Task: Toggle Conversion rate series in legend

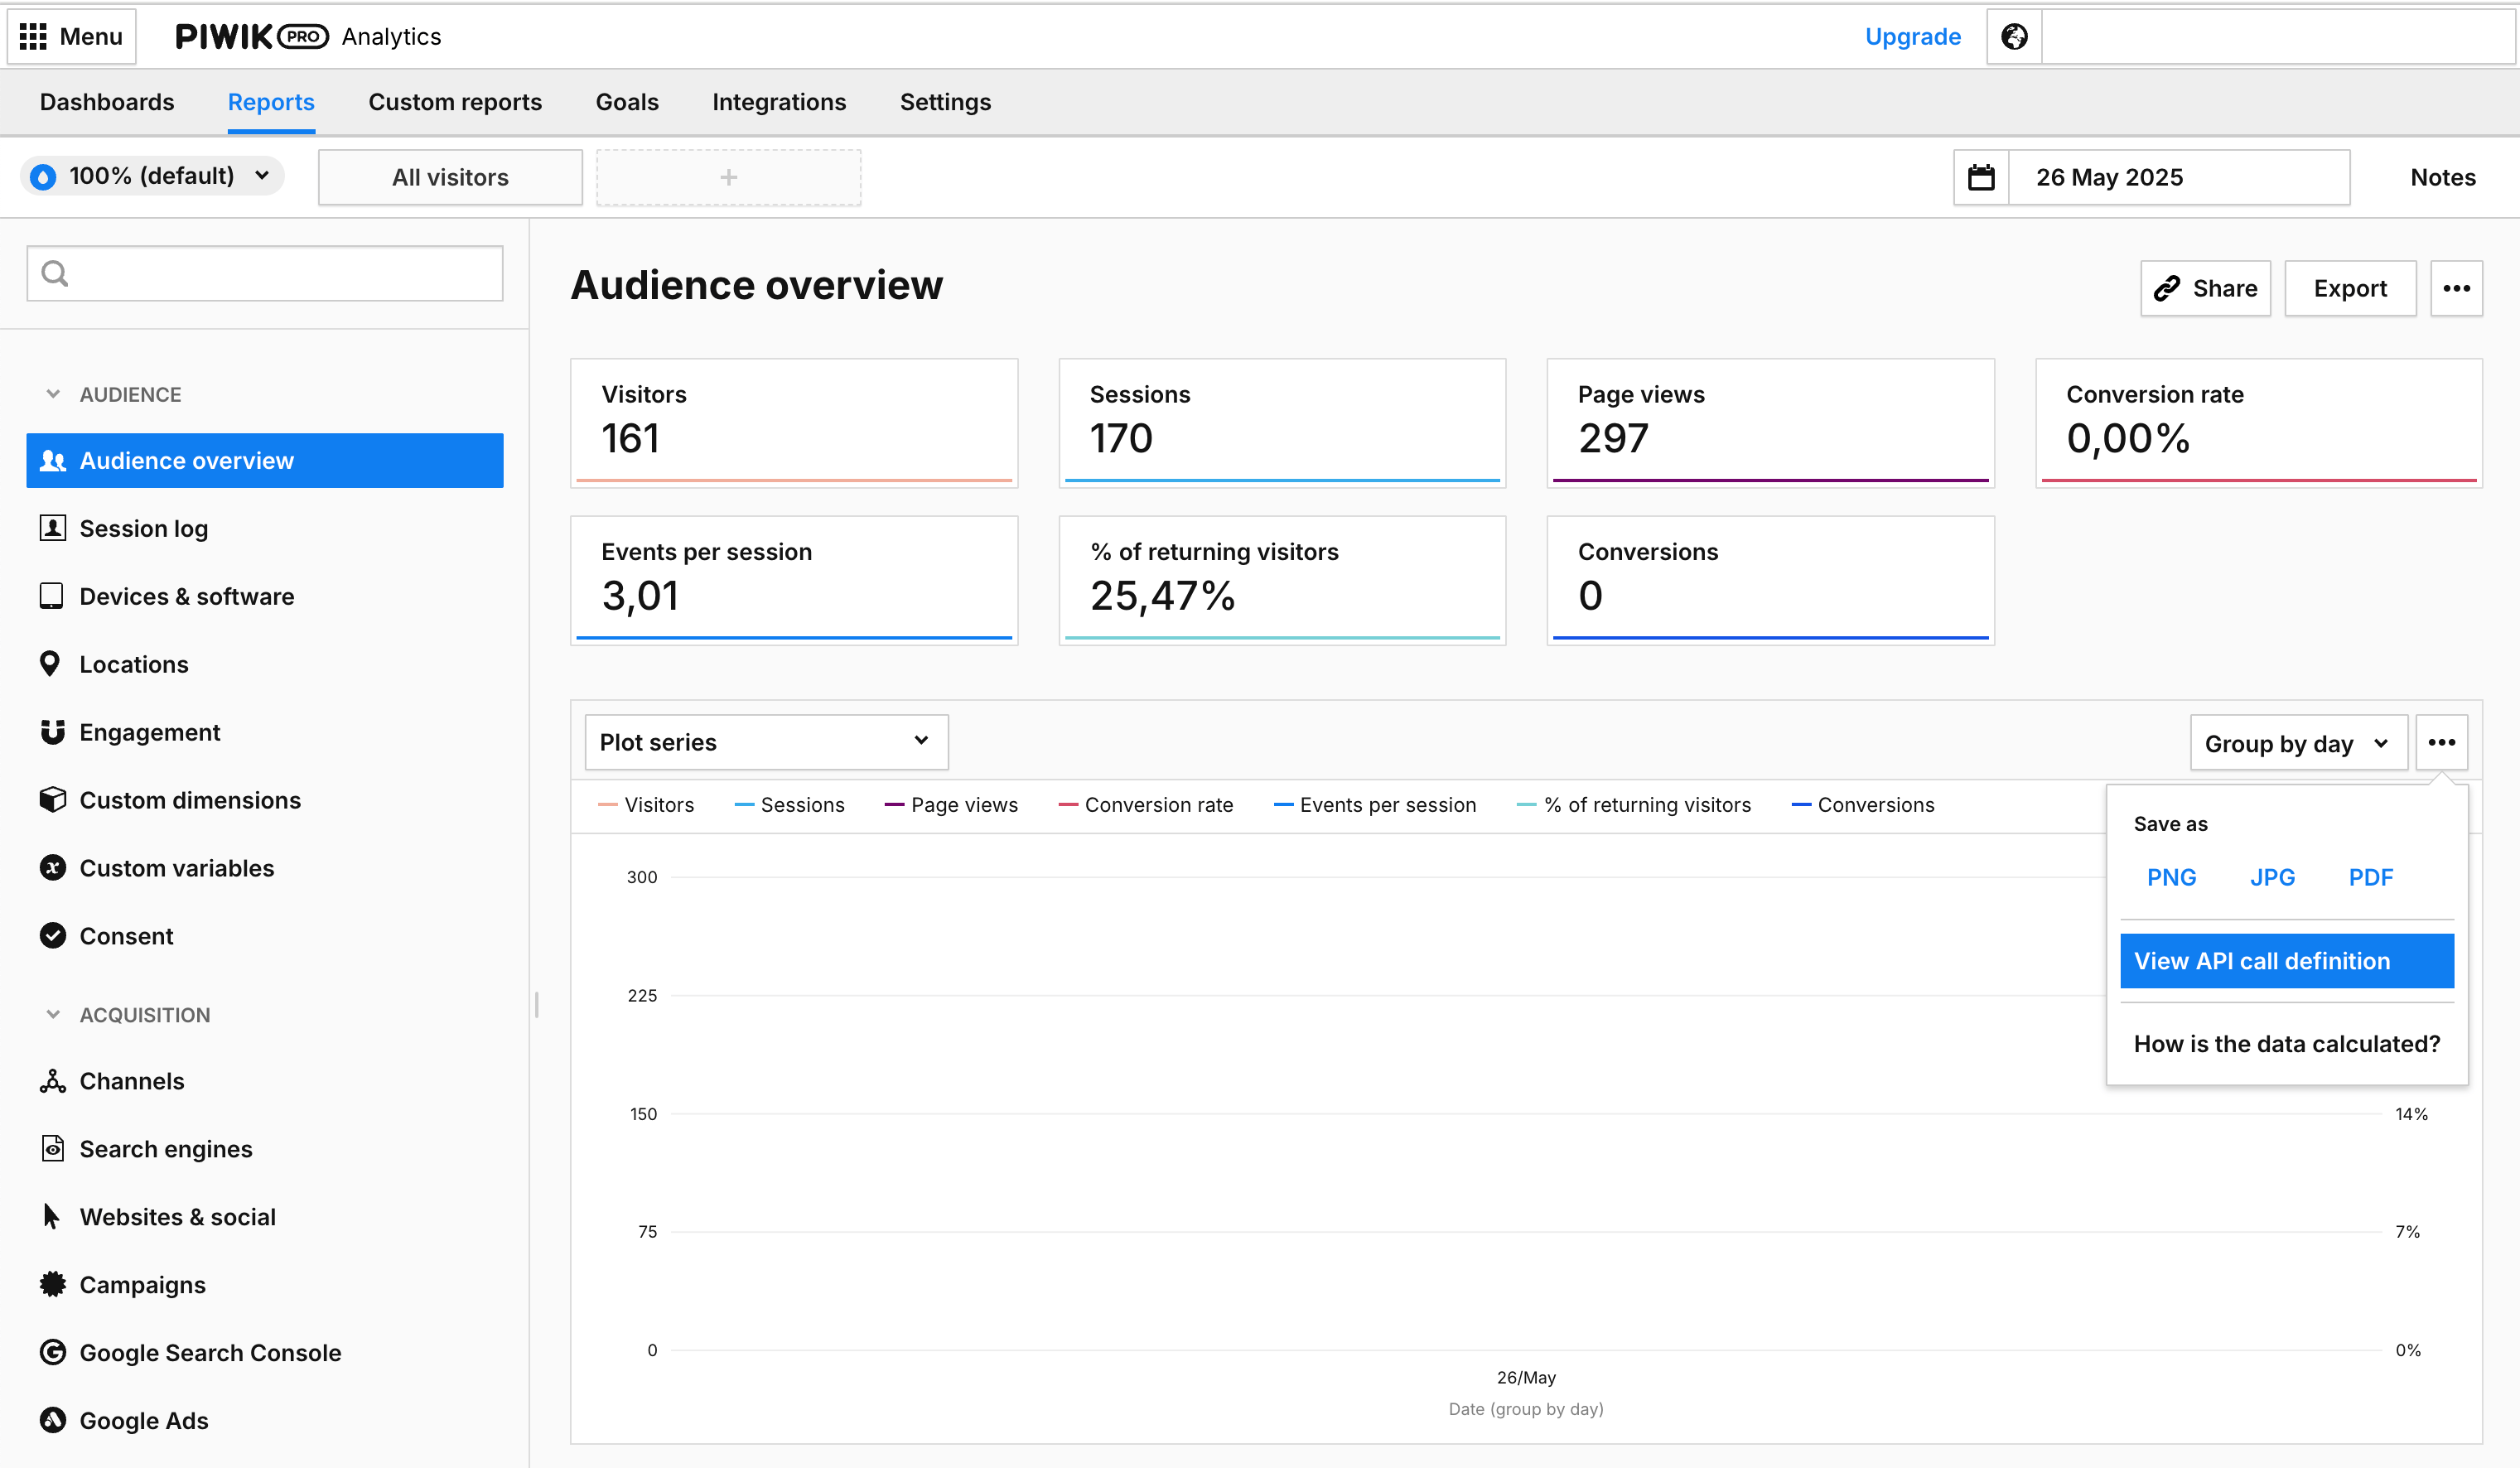Action: coord(1146,806)
